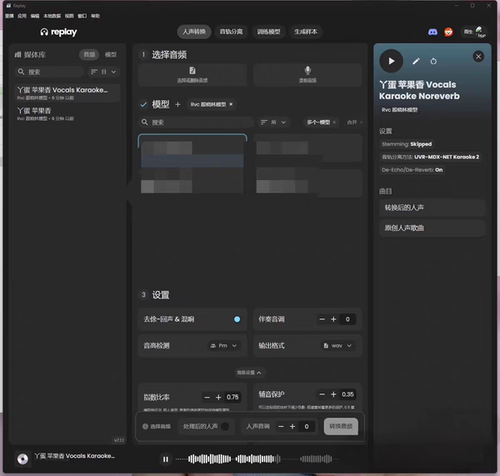Click the 人声音调 value field showing 0
Viewport: 500px width, 476px height.
point(306,426)
